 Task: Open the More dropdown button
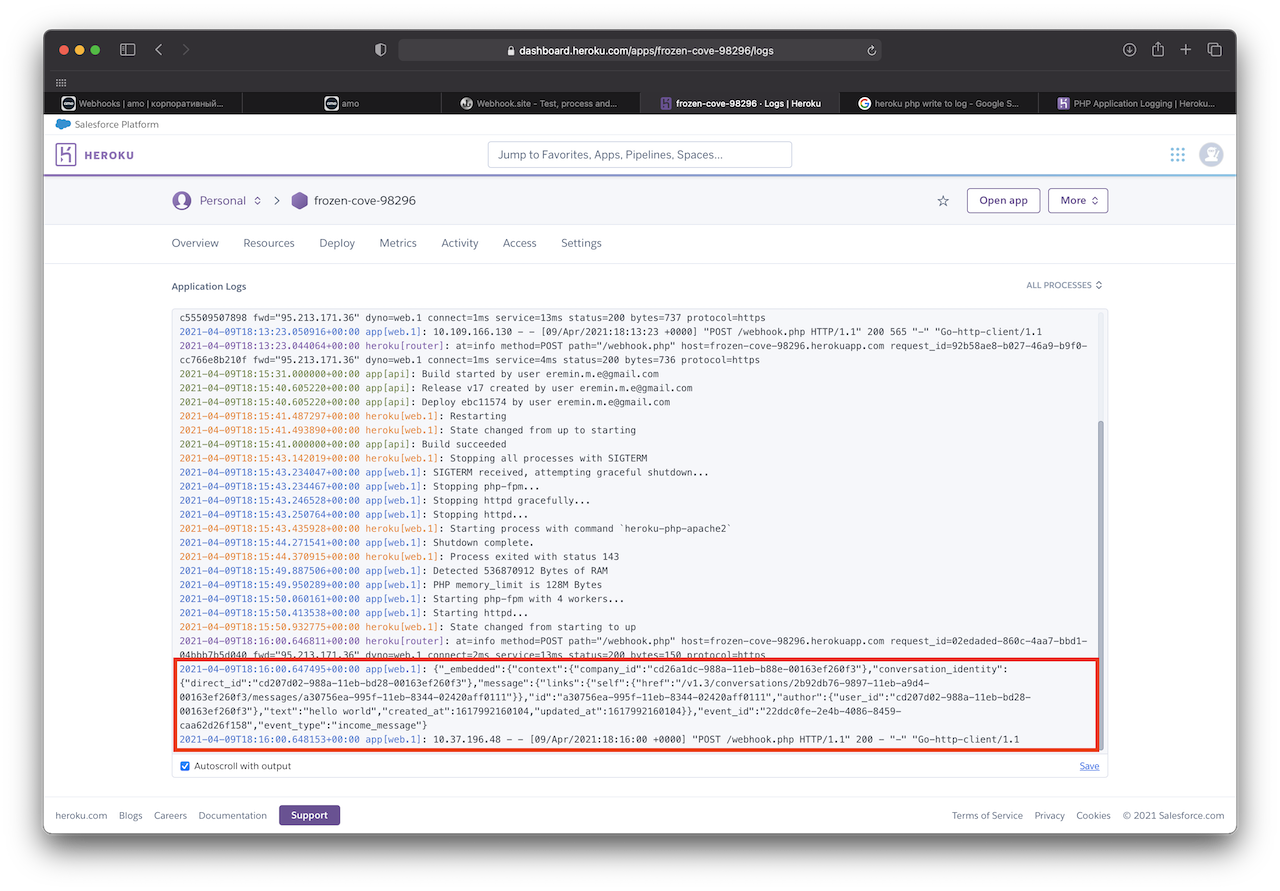pos(1078,200)
